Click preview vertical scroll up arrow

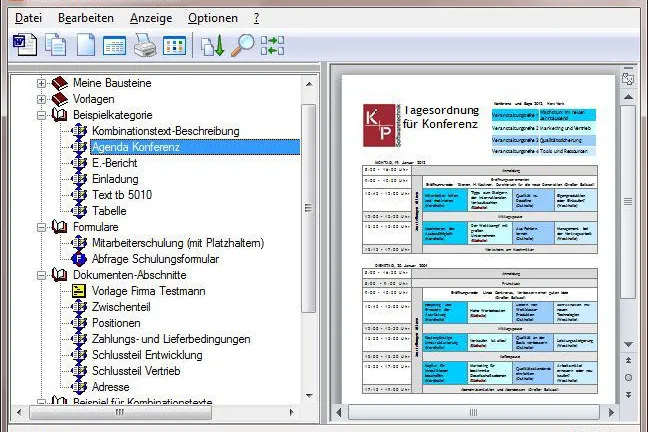point(628,97)
